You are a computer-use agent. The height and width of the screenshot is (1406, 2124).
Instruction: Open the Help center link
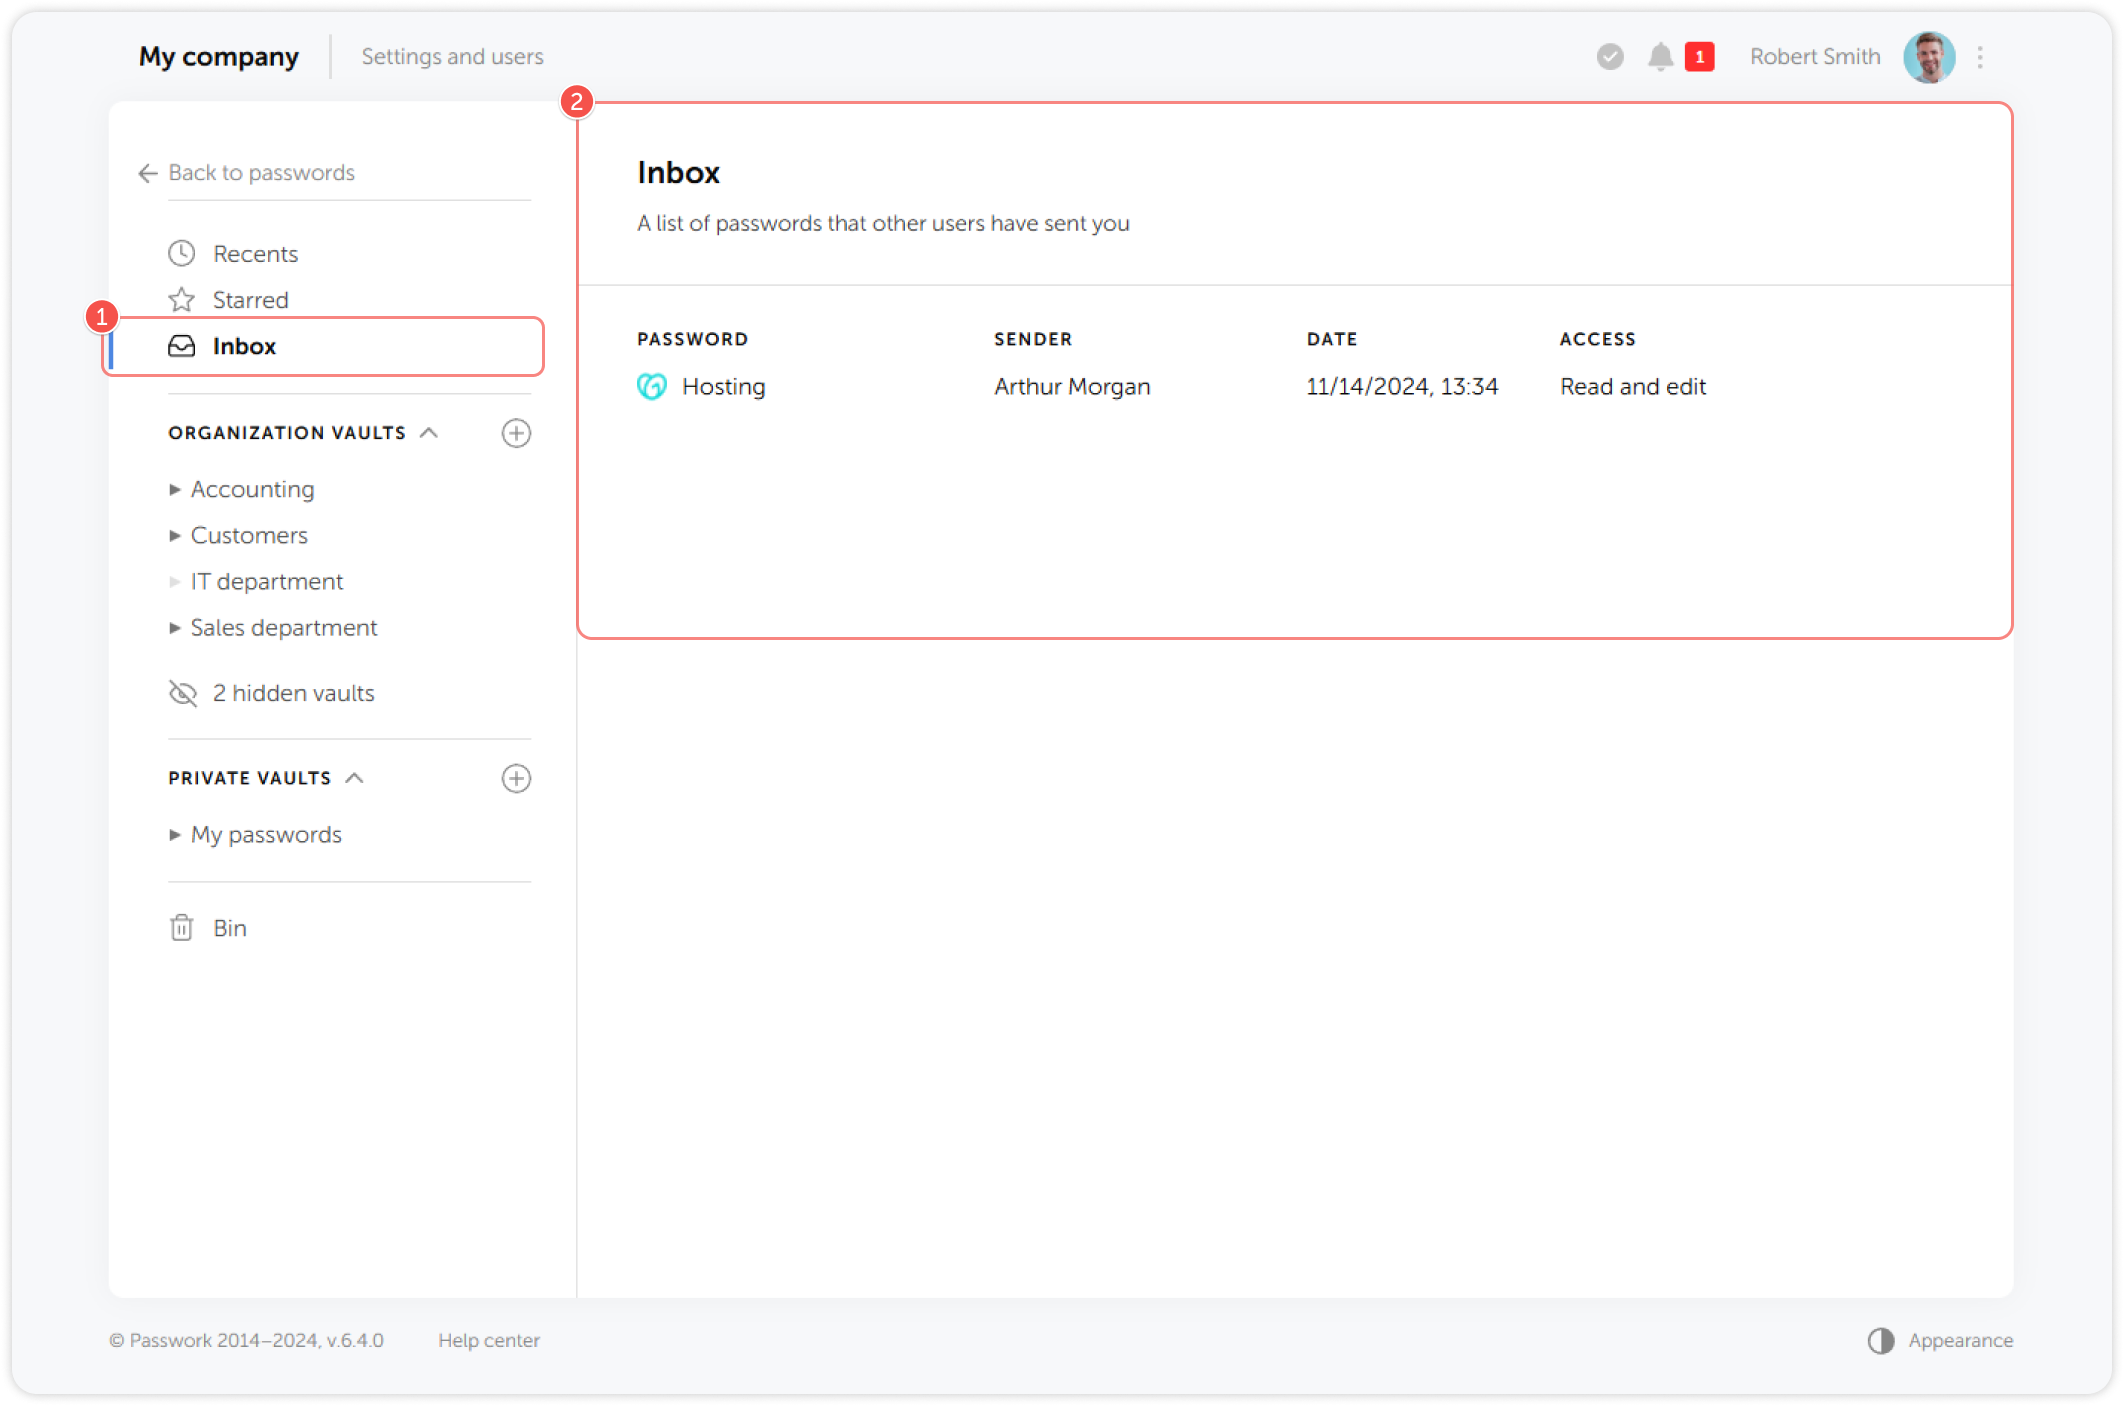click(489, 1340)
